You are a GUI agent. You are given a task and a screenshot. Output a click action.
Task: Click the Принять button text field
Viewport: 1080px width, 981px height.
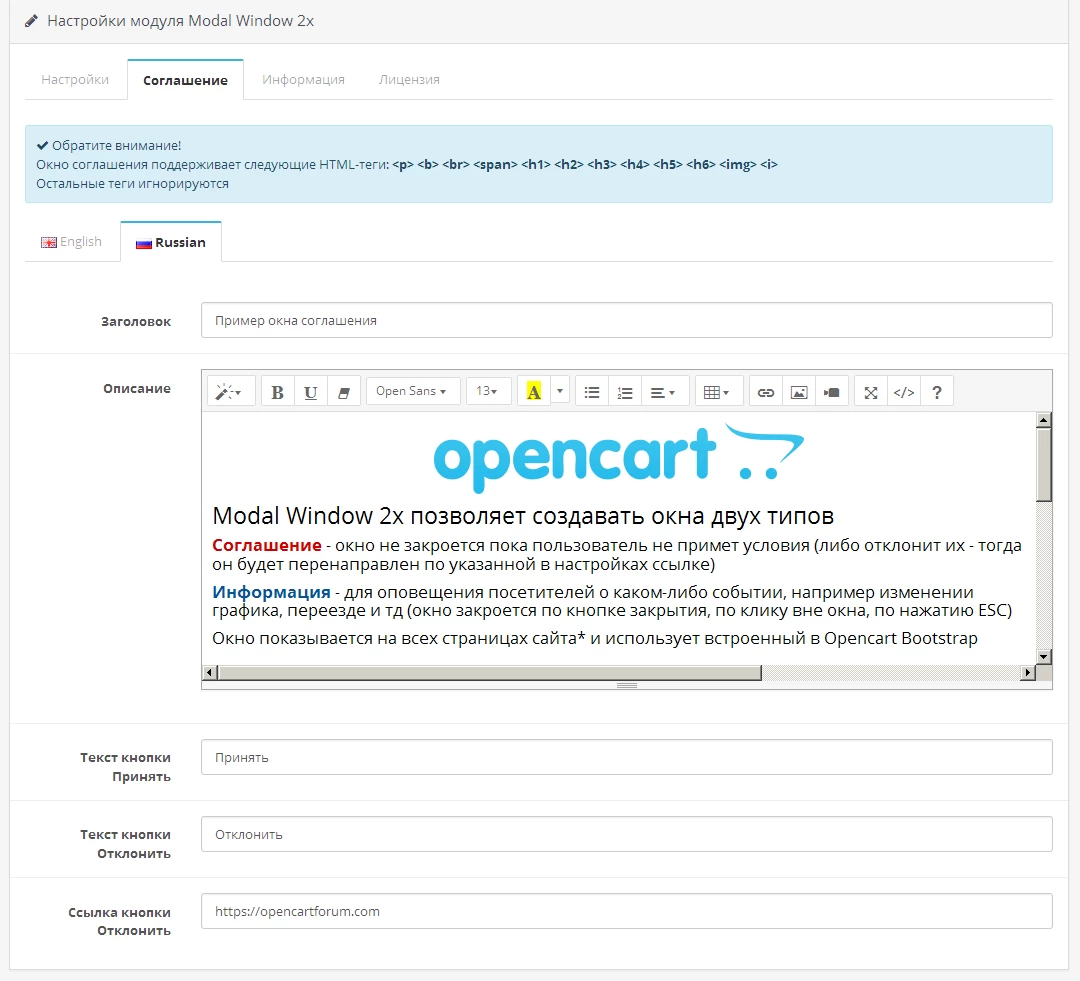[627, 757]
